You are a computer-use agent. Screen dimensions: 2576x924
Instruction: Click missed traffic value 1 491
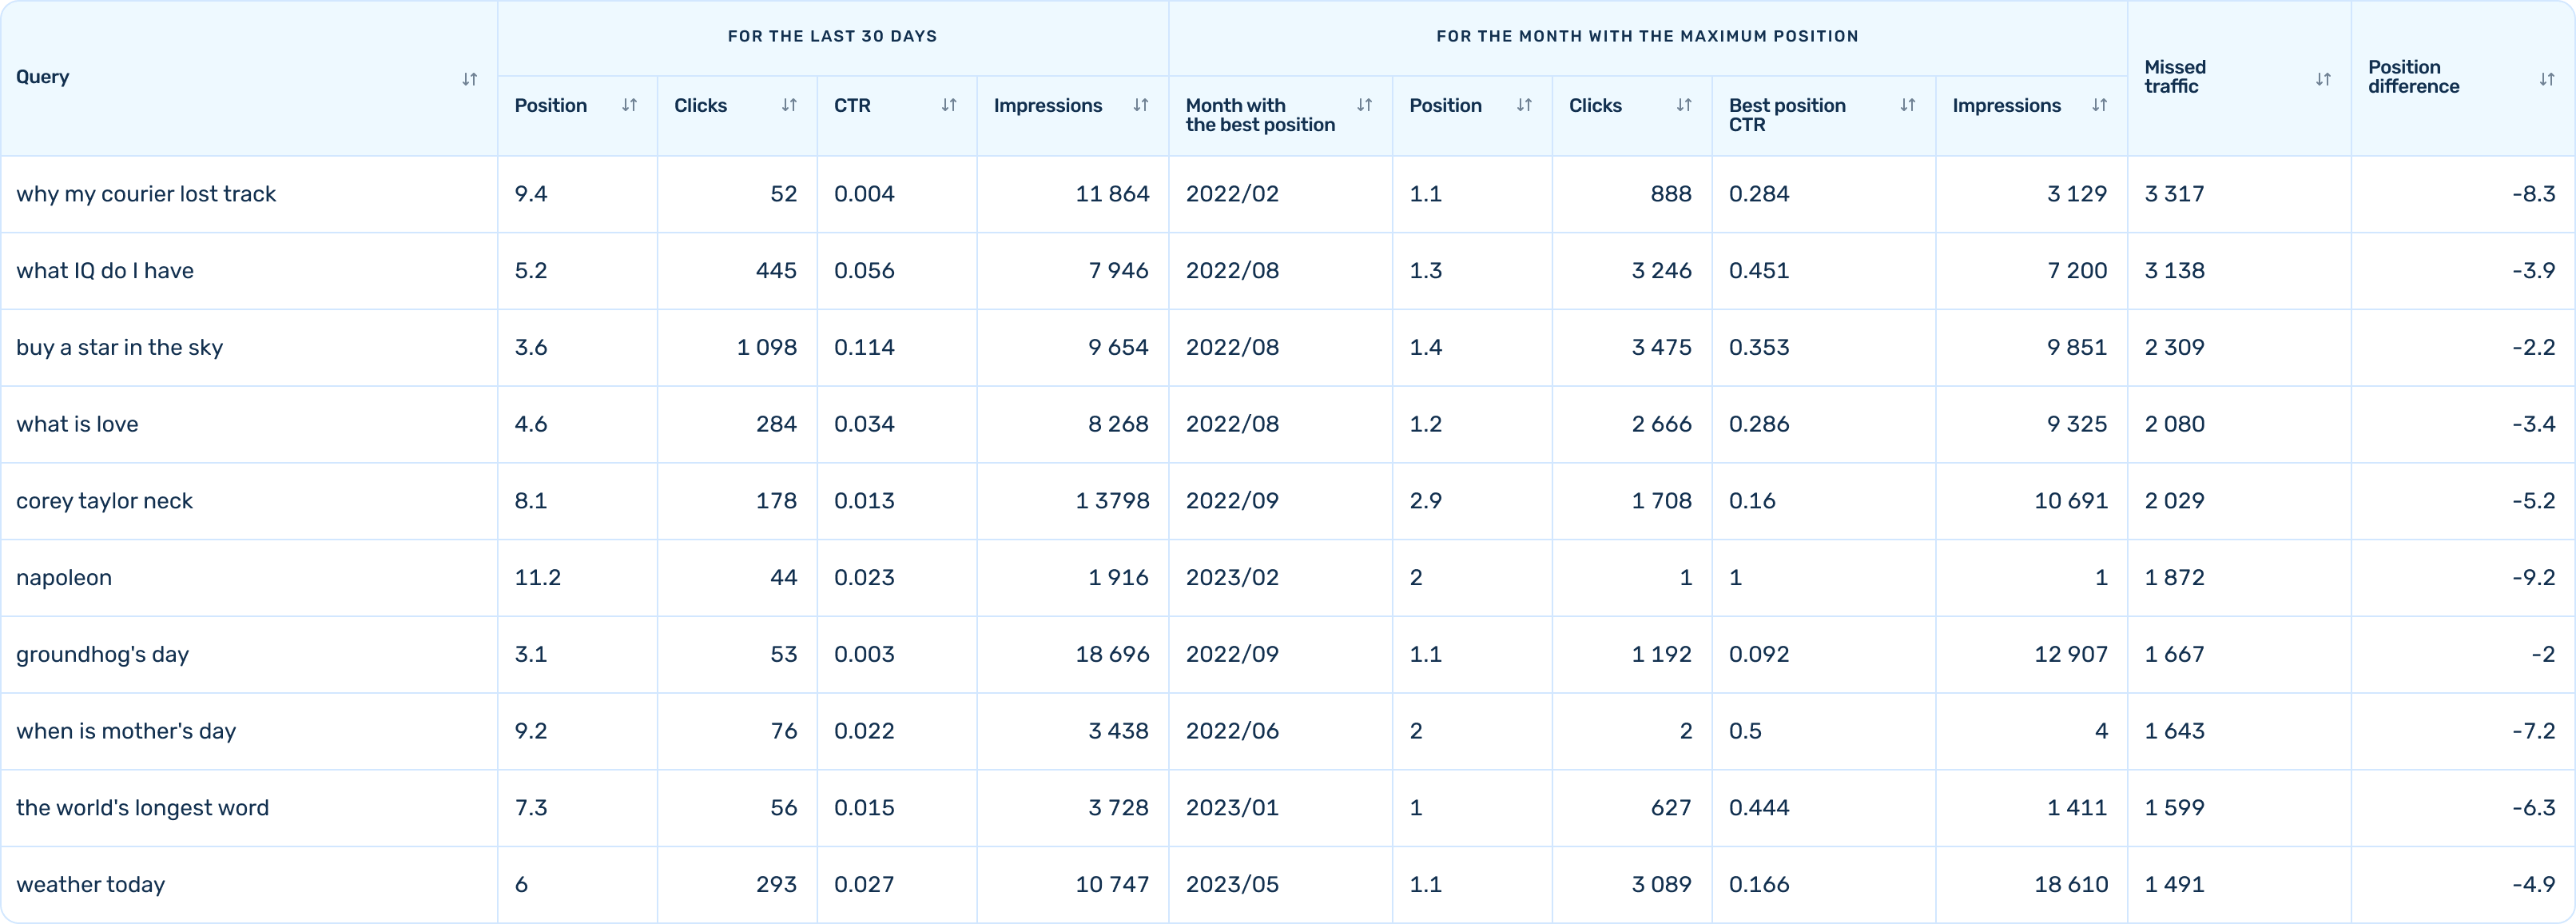click(2174, 885)
